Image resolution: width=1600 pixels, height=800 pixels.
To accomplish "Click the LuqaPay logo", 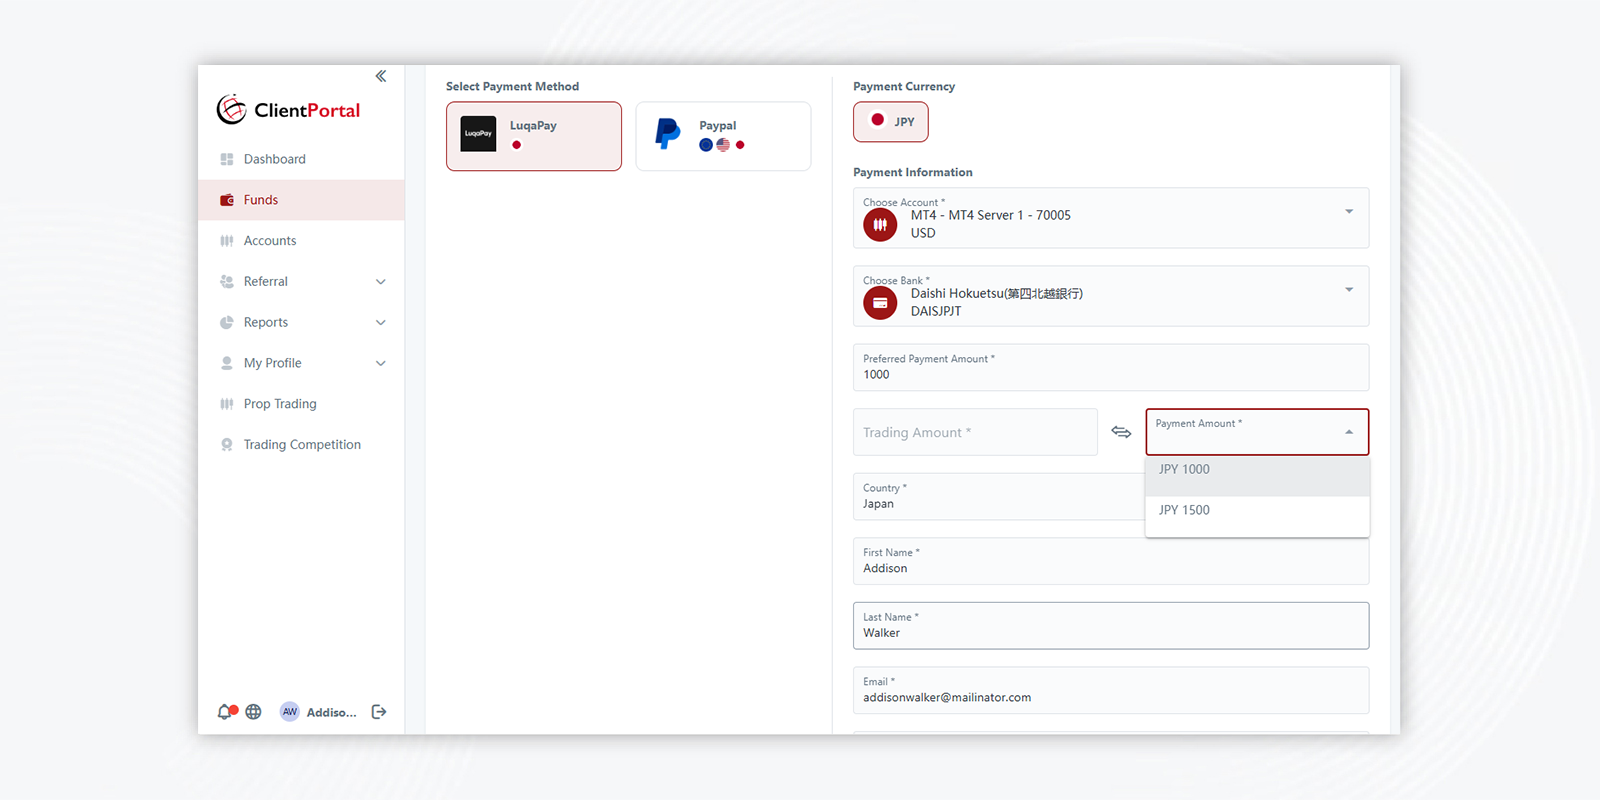I will coord(478,134).
